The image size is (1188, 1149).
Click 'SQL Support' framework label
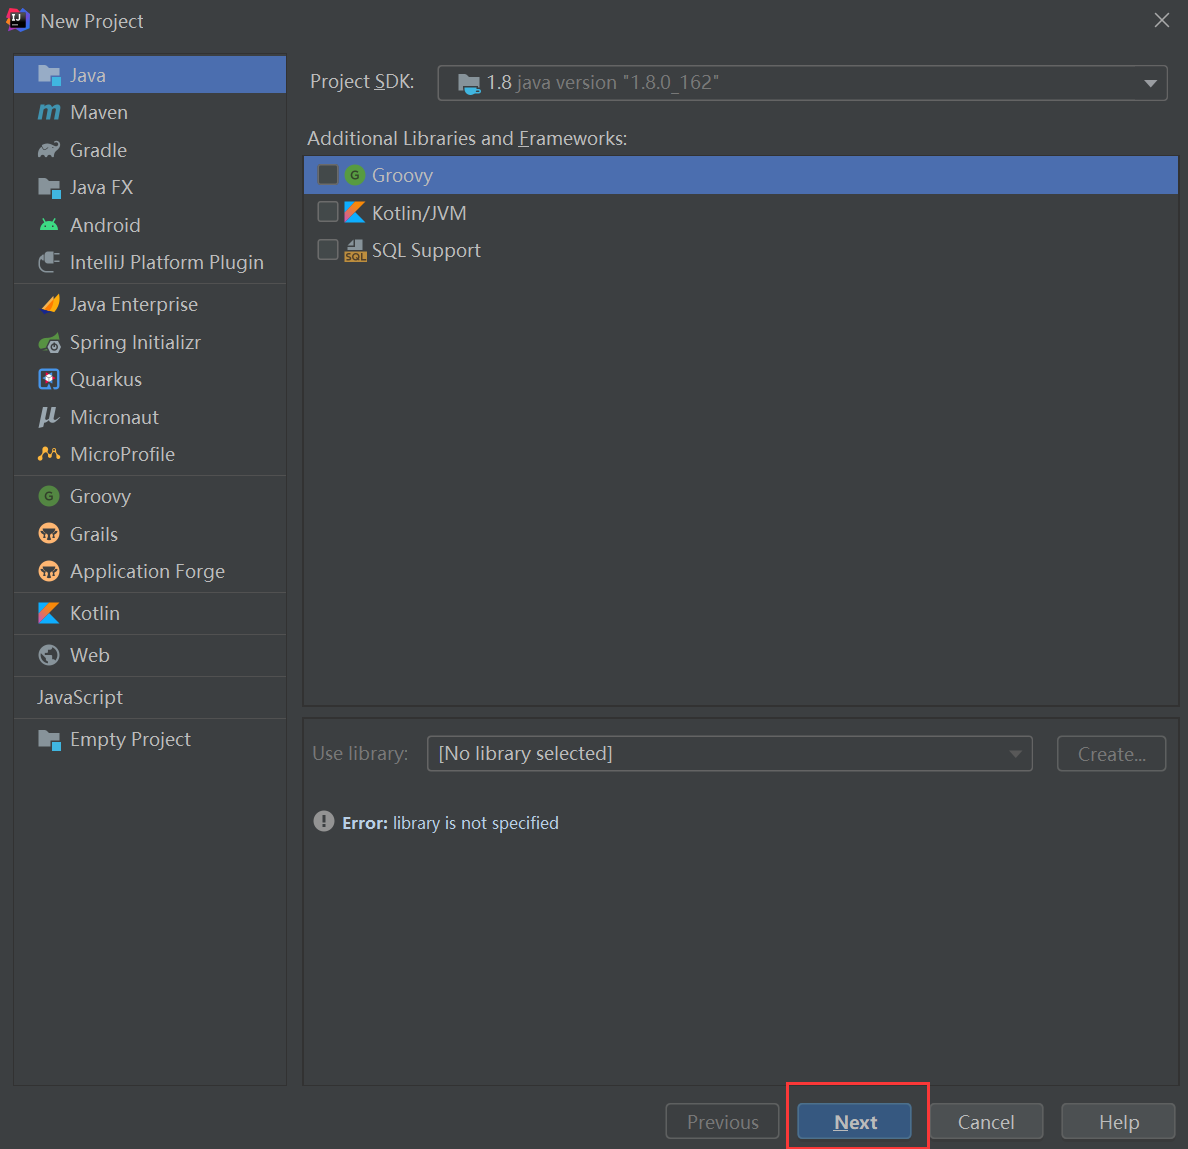[426, 251]
